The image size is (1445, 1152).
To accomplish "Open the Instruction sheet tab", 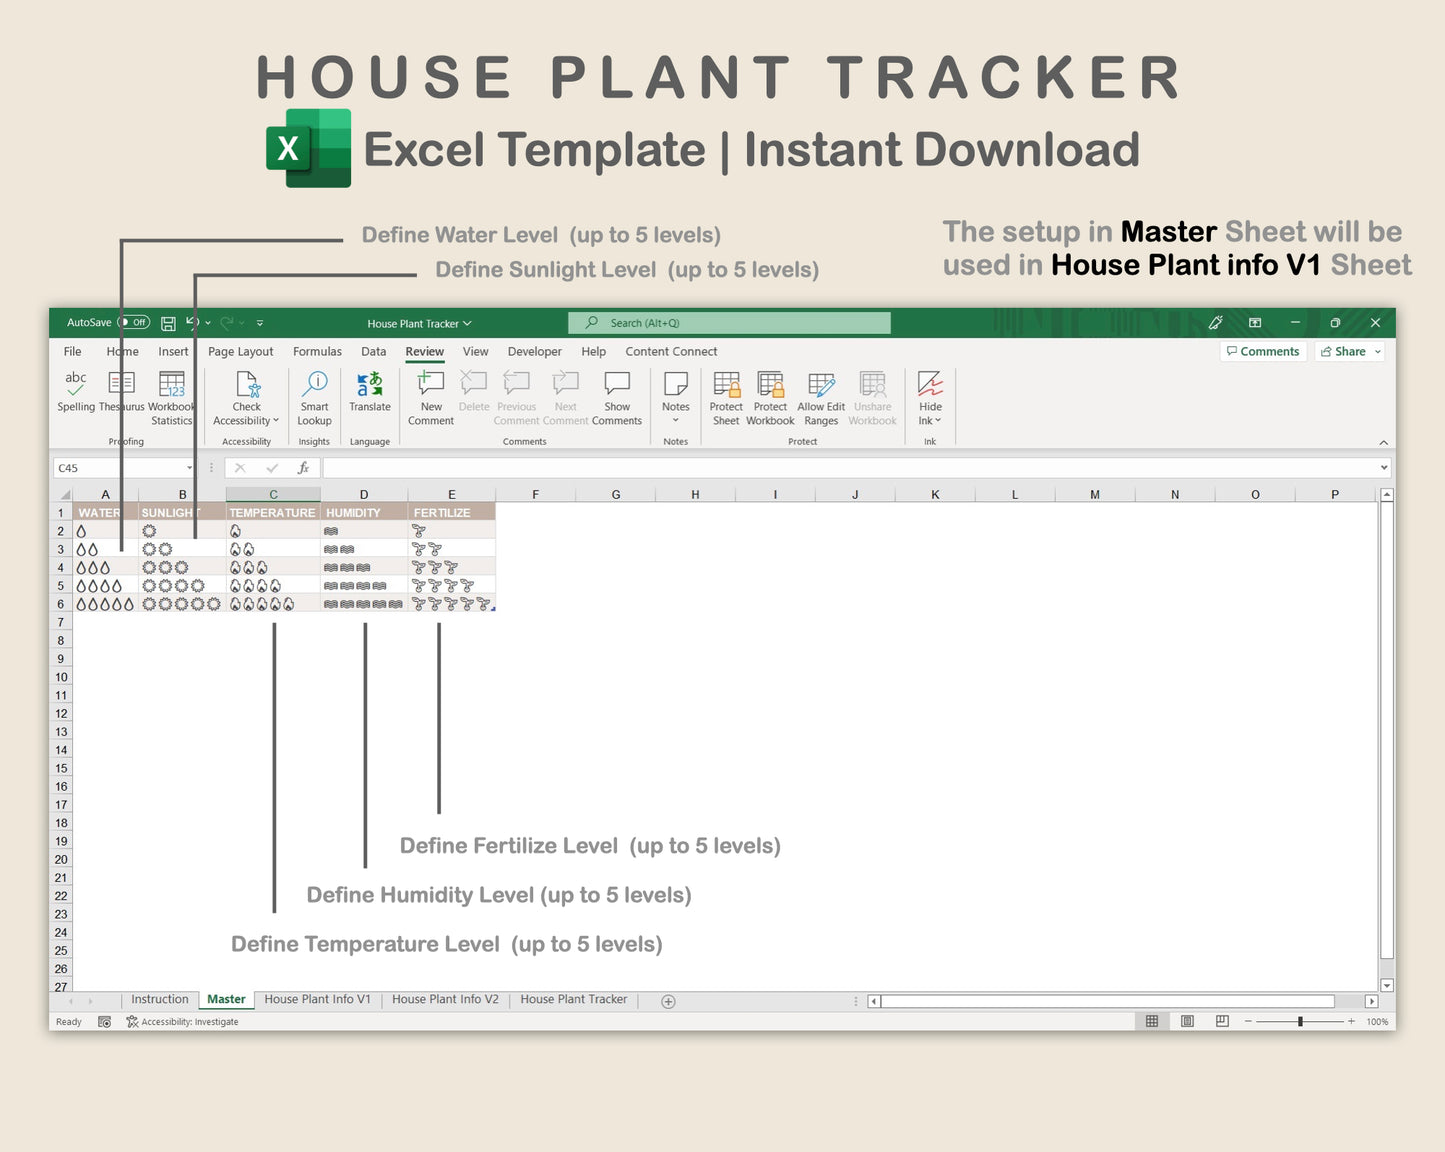I will click(160, 1000).
